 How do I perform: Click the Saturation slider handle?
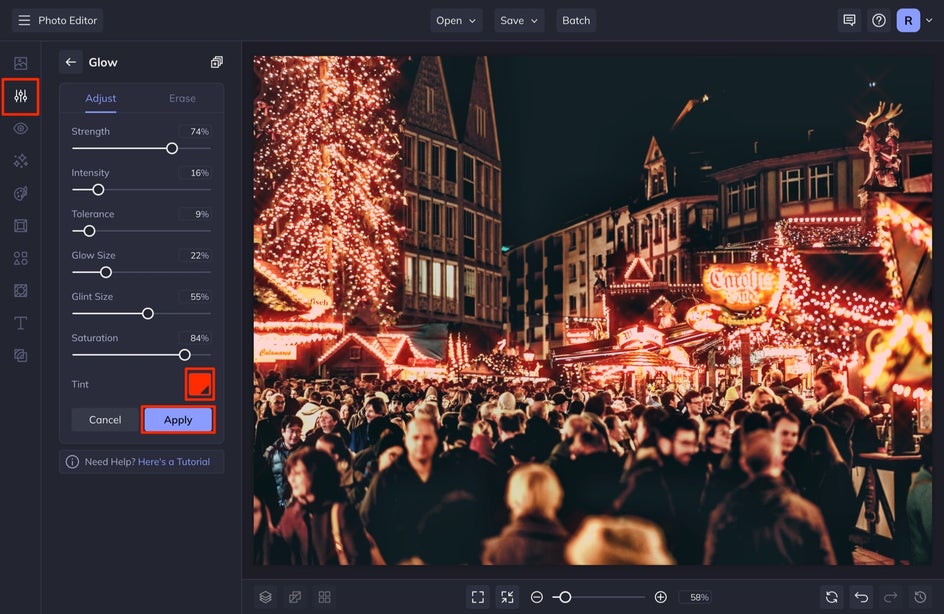pyautogui.click(x=185, y=355)
